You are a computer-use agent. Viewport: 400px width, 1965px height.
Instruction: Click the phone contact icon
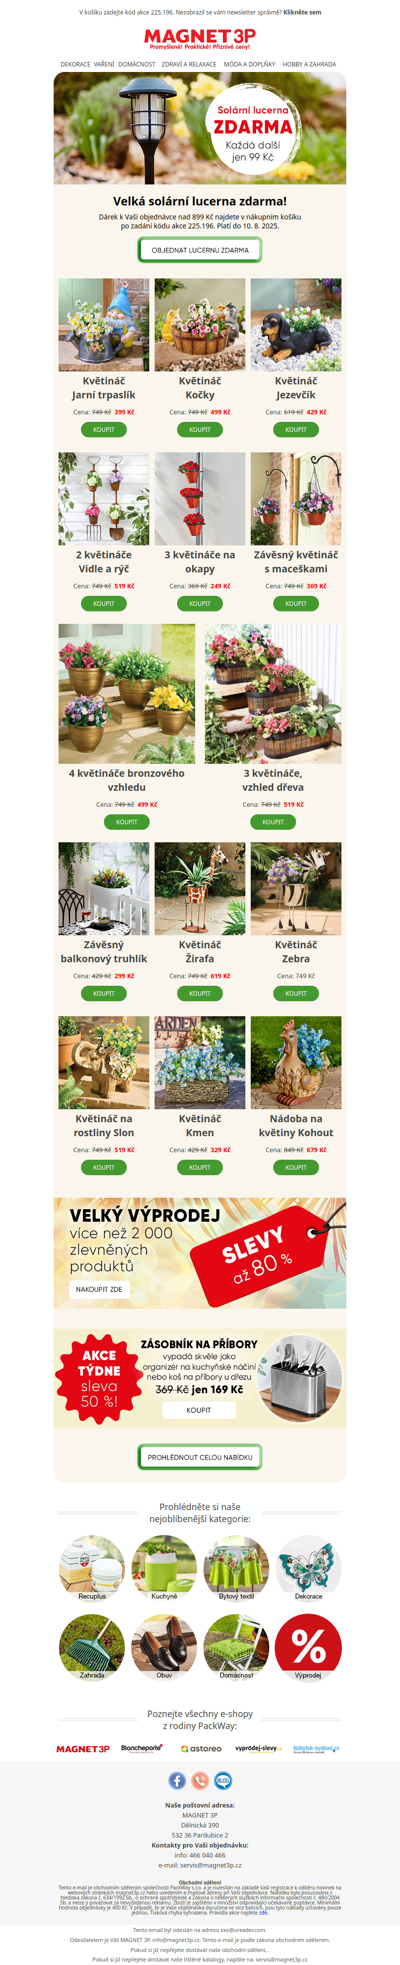click(200, 1780)
